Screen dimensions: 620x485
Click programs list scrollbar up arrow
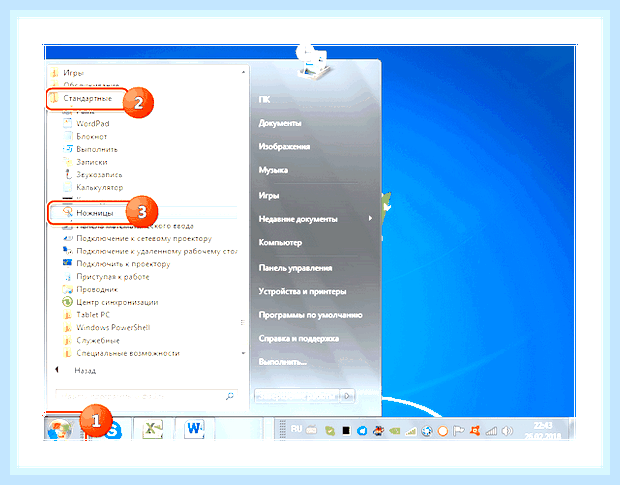pyautogui.click(x=243, y=72)
